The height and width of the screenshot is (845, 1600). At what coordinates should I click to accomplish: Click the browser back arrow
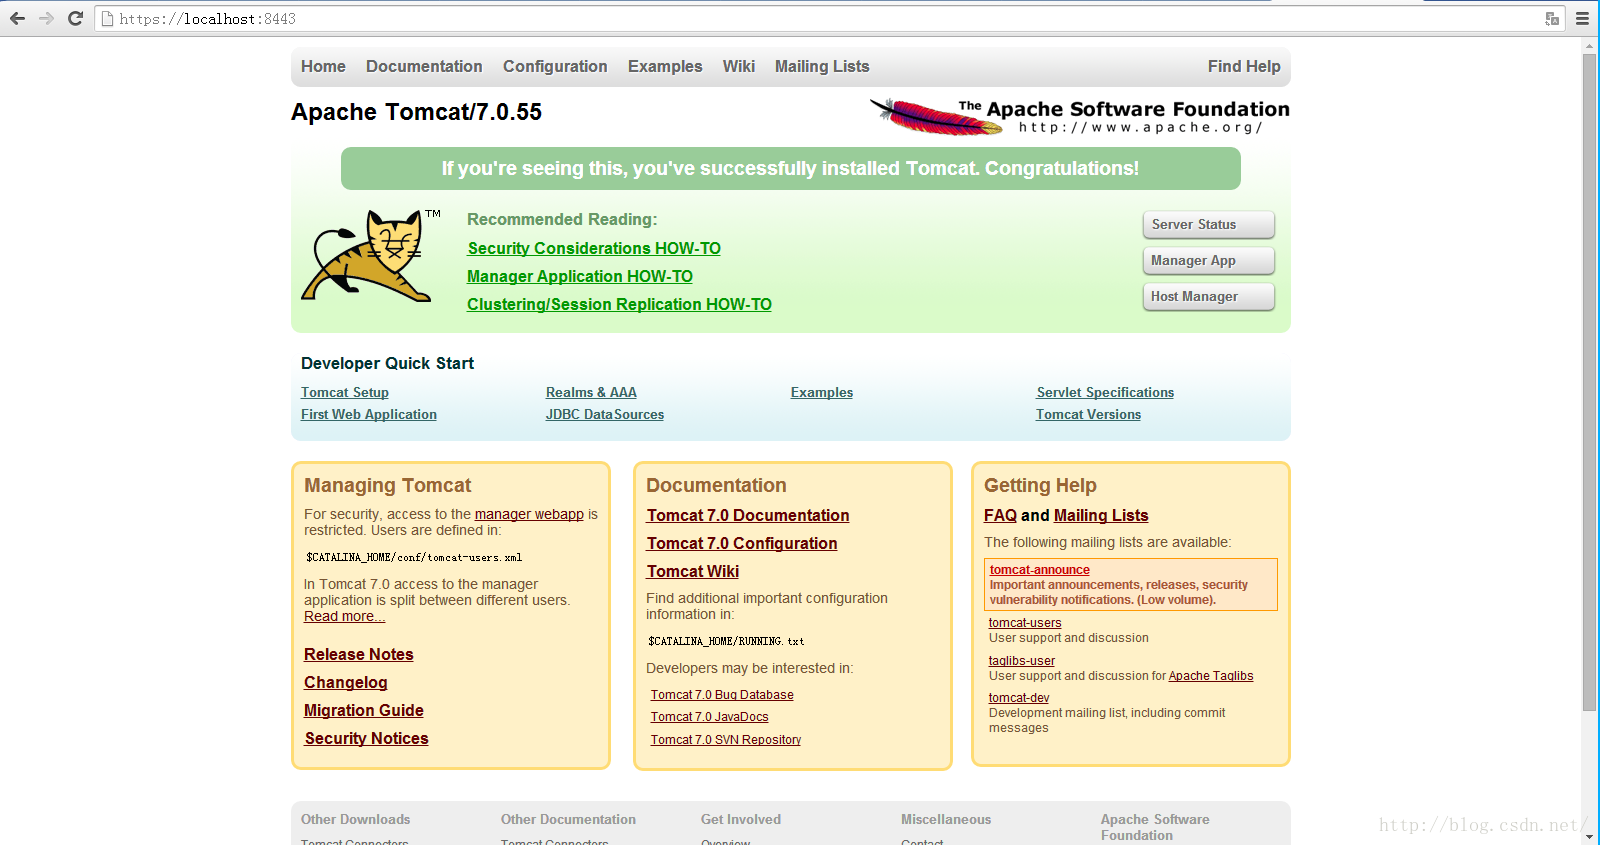pos(17,18)
